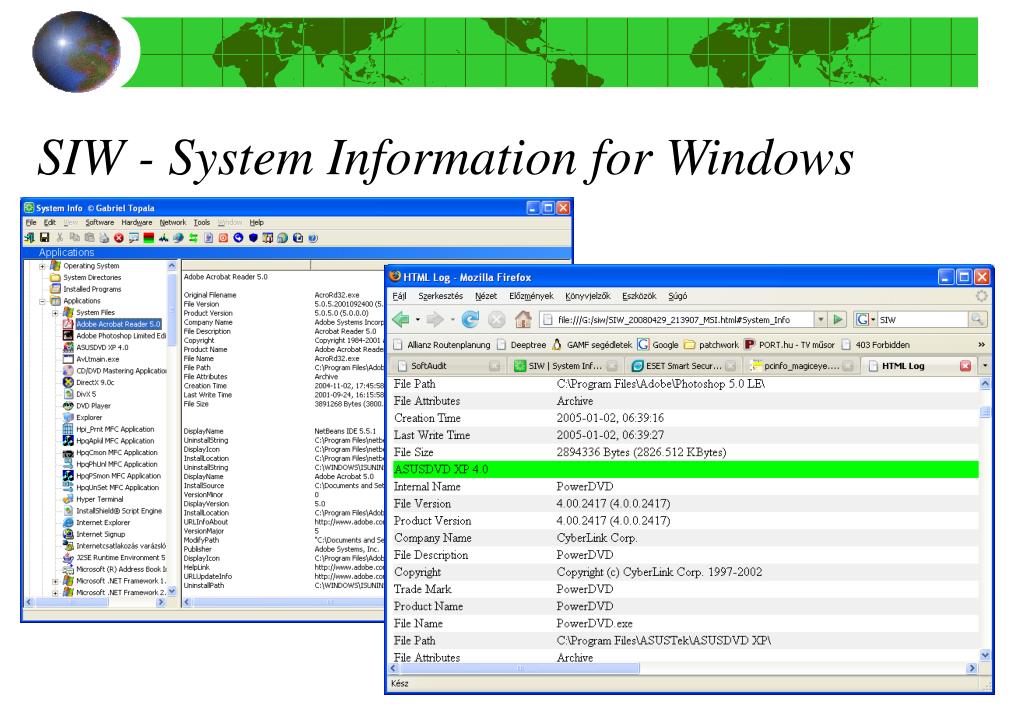
Task: Select Installed Programs in the System Info tree
Action: (92, 289)
